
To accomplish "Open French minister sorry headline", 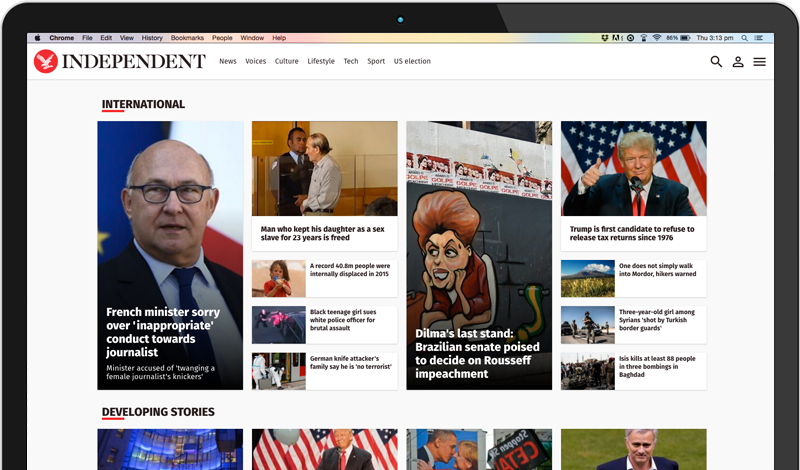I will coord(163,332).
